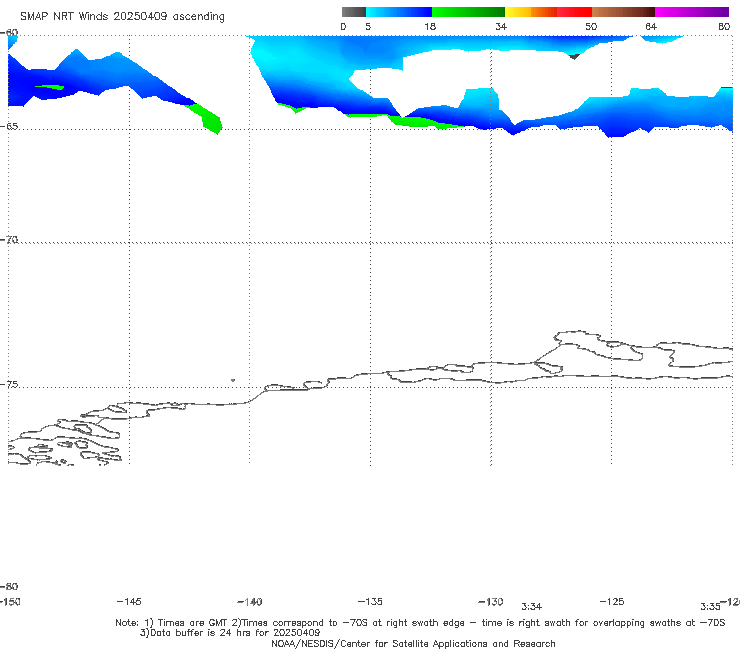
Task: Click the longitude label '-130'
Action: [x=491, y=601]
